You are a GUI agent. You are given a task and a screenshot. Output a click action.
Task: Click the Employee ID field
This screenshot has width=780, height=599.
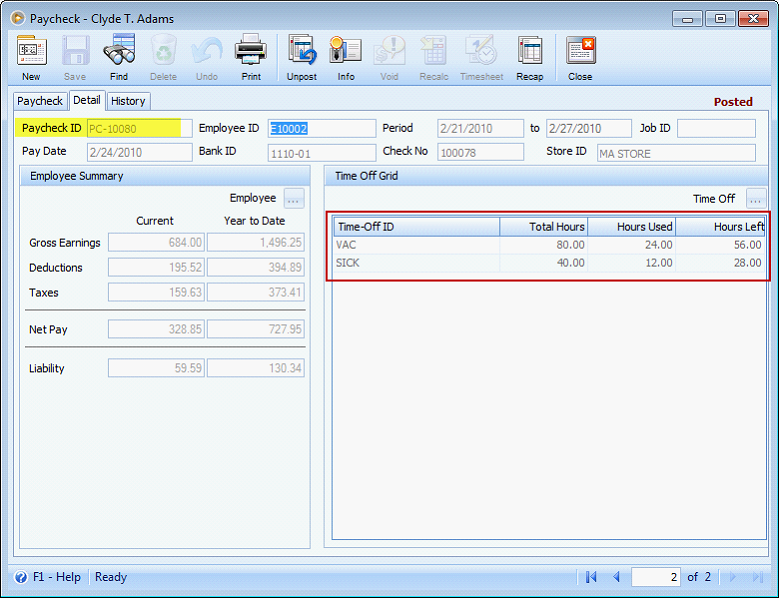322,128
